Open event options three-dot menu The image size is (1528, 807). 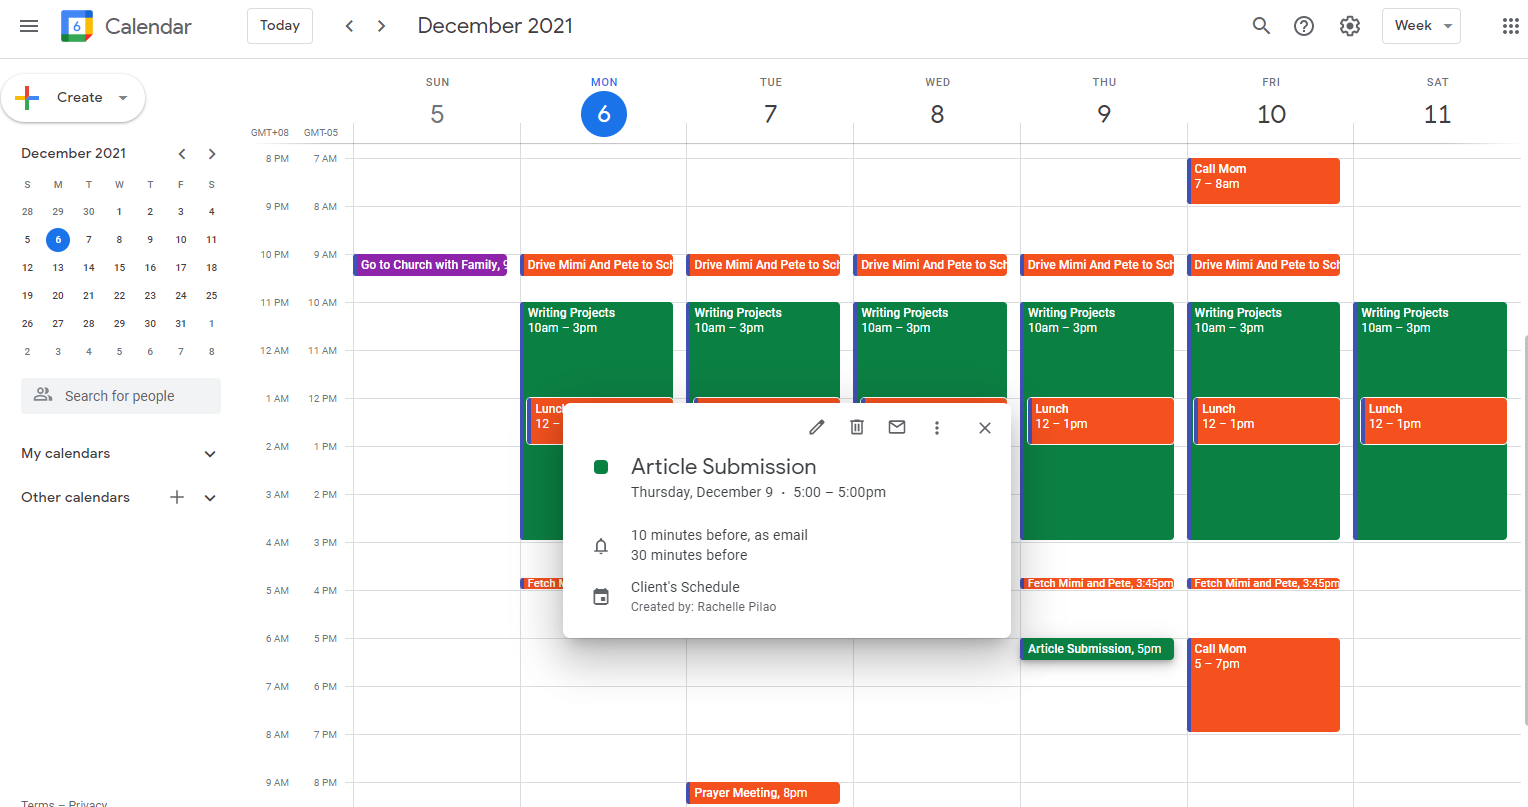click(x=937, y=427)
